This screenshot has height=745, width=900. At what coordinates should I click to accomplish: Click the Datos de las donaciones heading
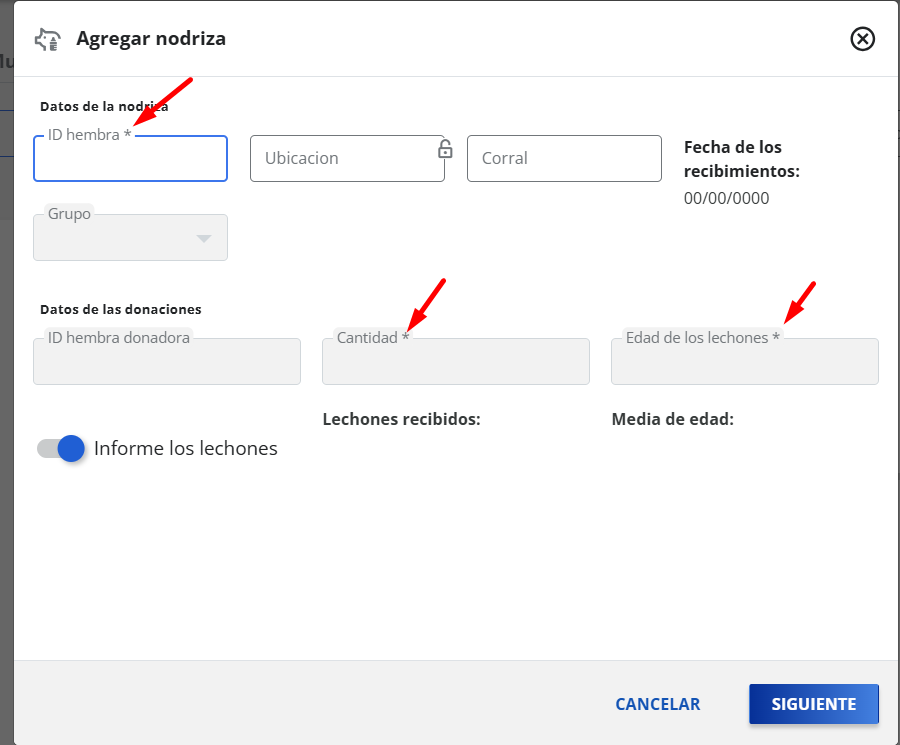coord(121,309)
